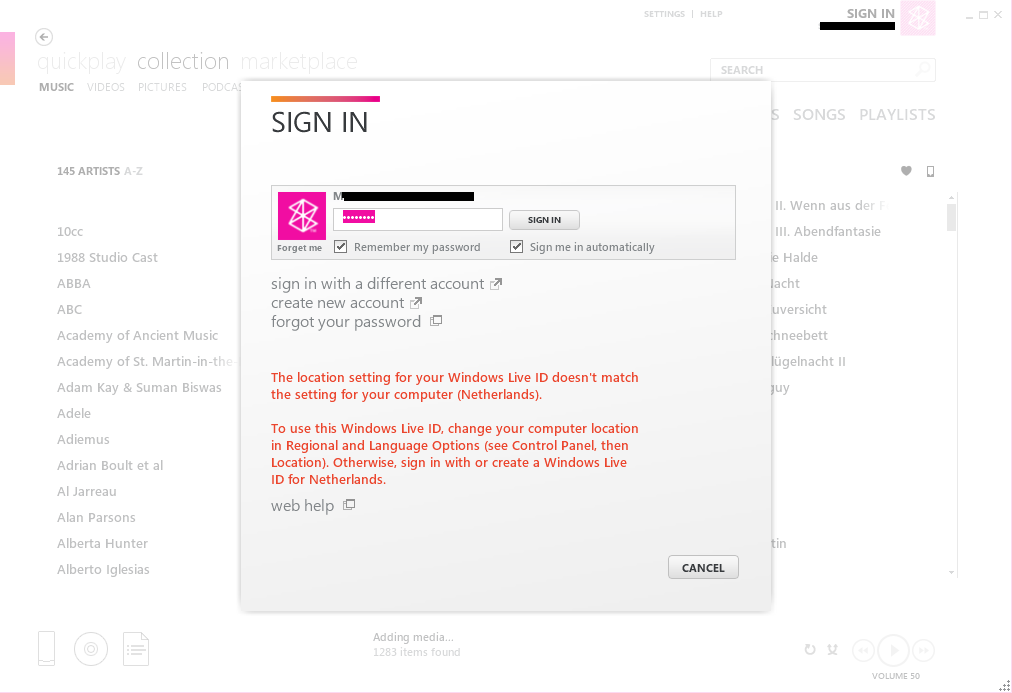
Task: Skip to the next track
Action: pyautogui.click(x=923, y=650)
